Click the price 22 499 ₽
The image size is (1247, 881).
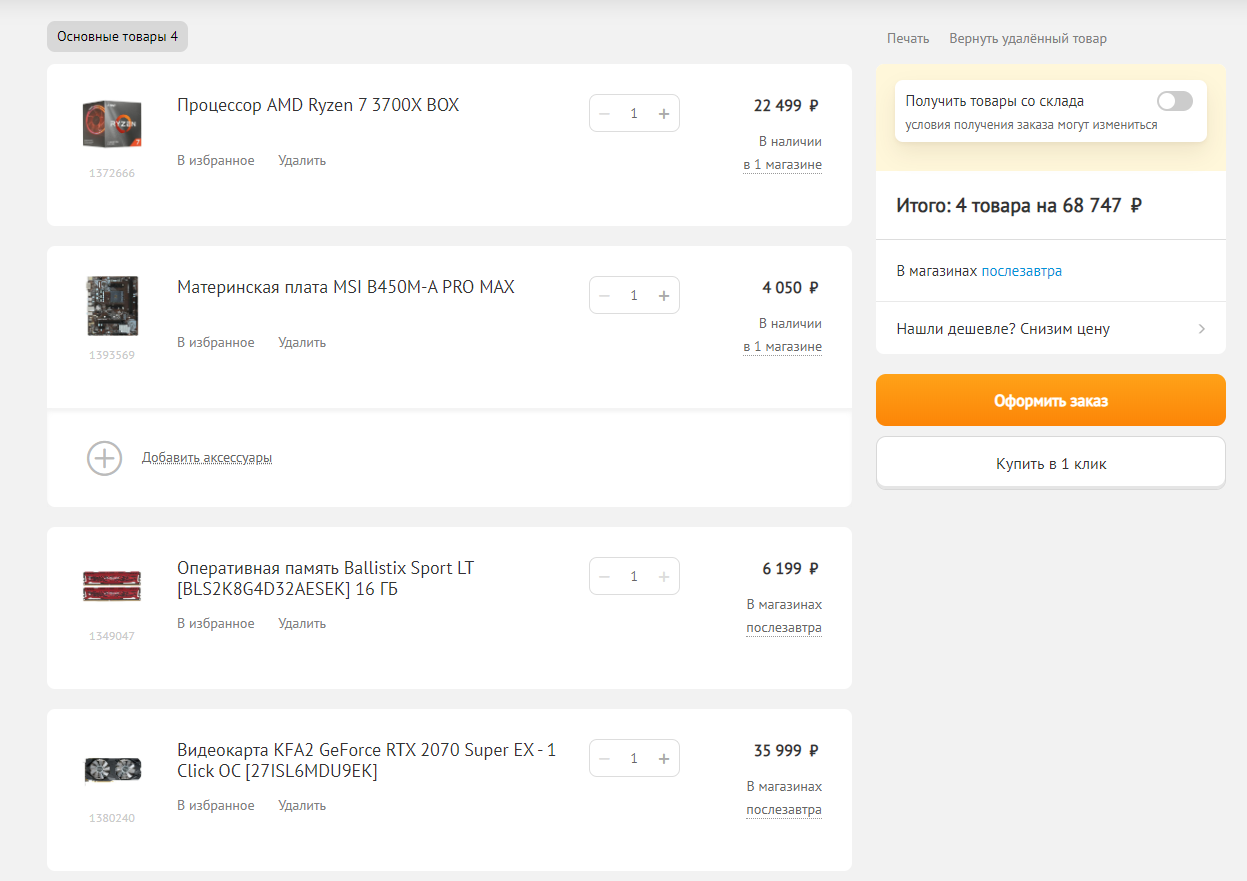[787, 106]
